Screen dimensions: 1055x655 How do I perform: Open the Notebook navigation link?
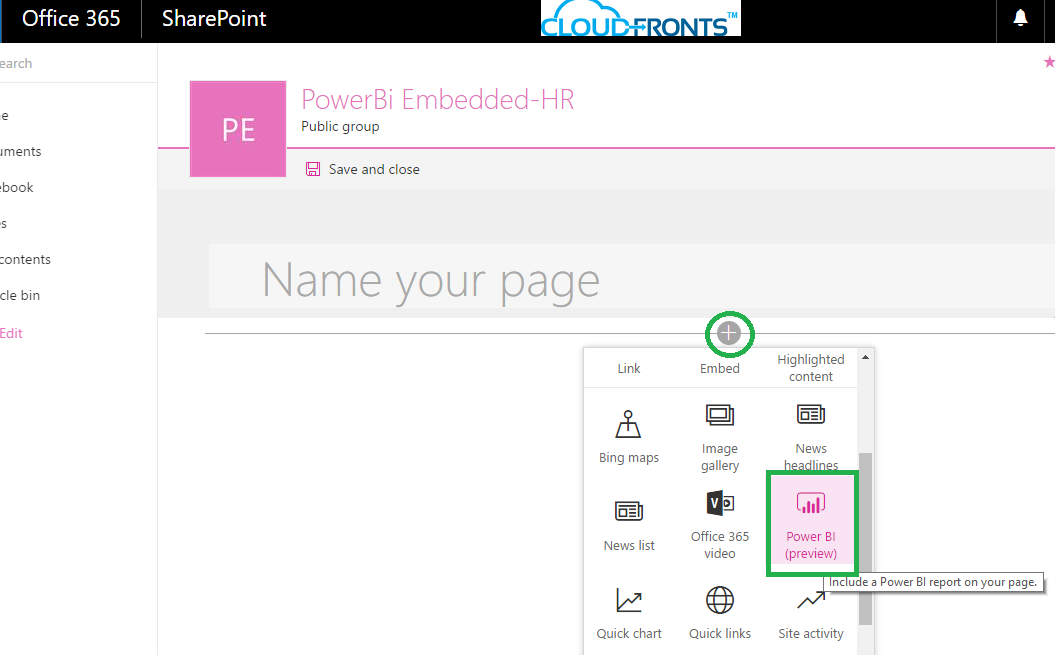(16, 187)
